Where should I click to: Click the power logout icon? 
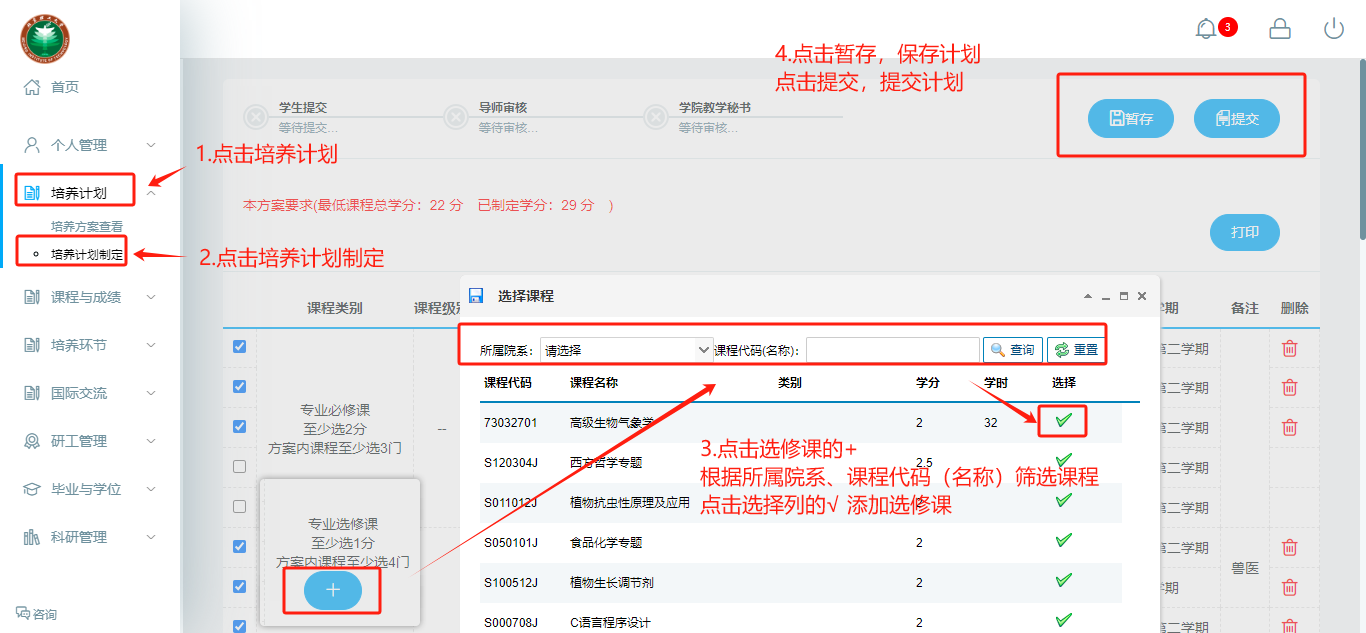coord(1334,29)
